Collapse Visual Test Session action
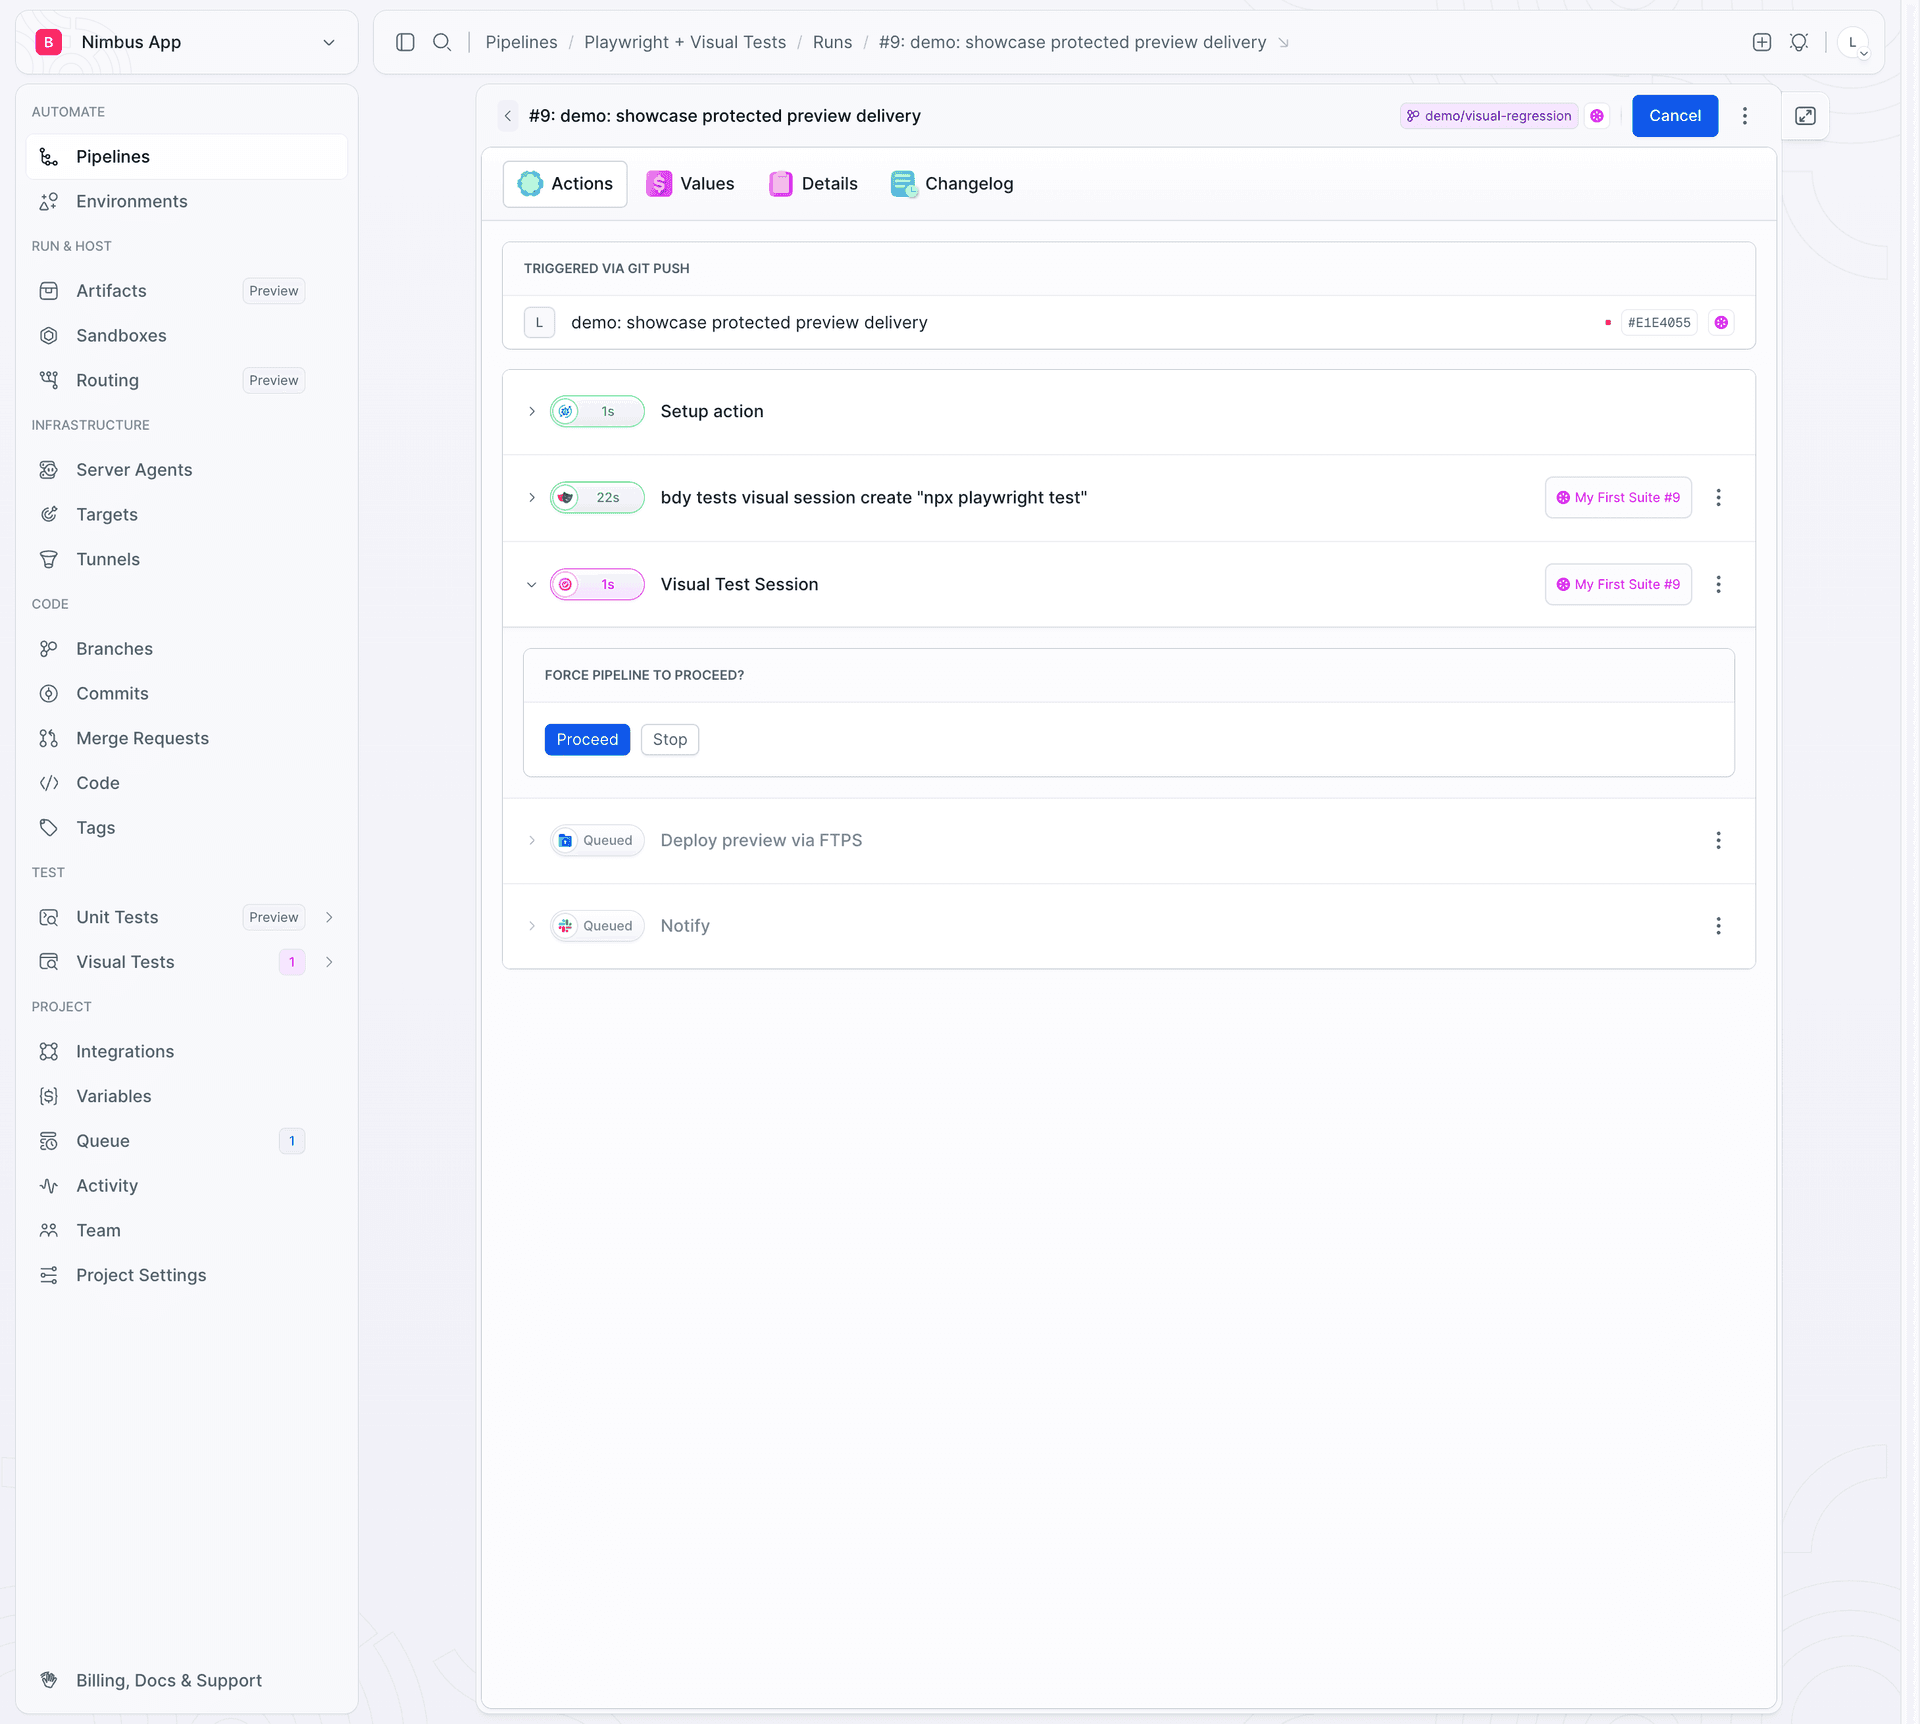Viewport: 1920px width, 1724px height. (532, 584)
